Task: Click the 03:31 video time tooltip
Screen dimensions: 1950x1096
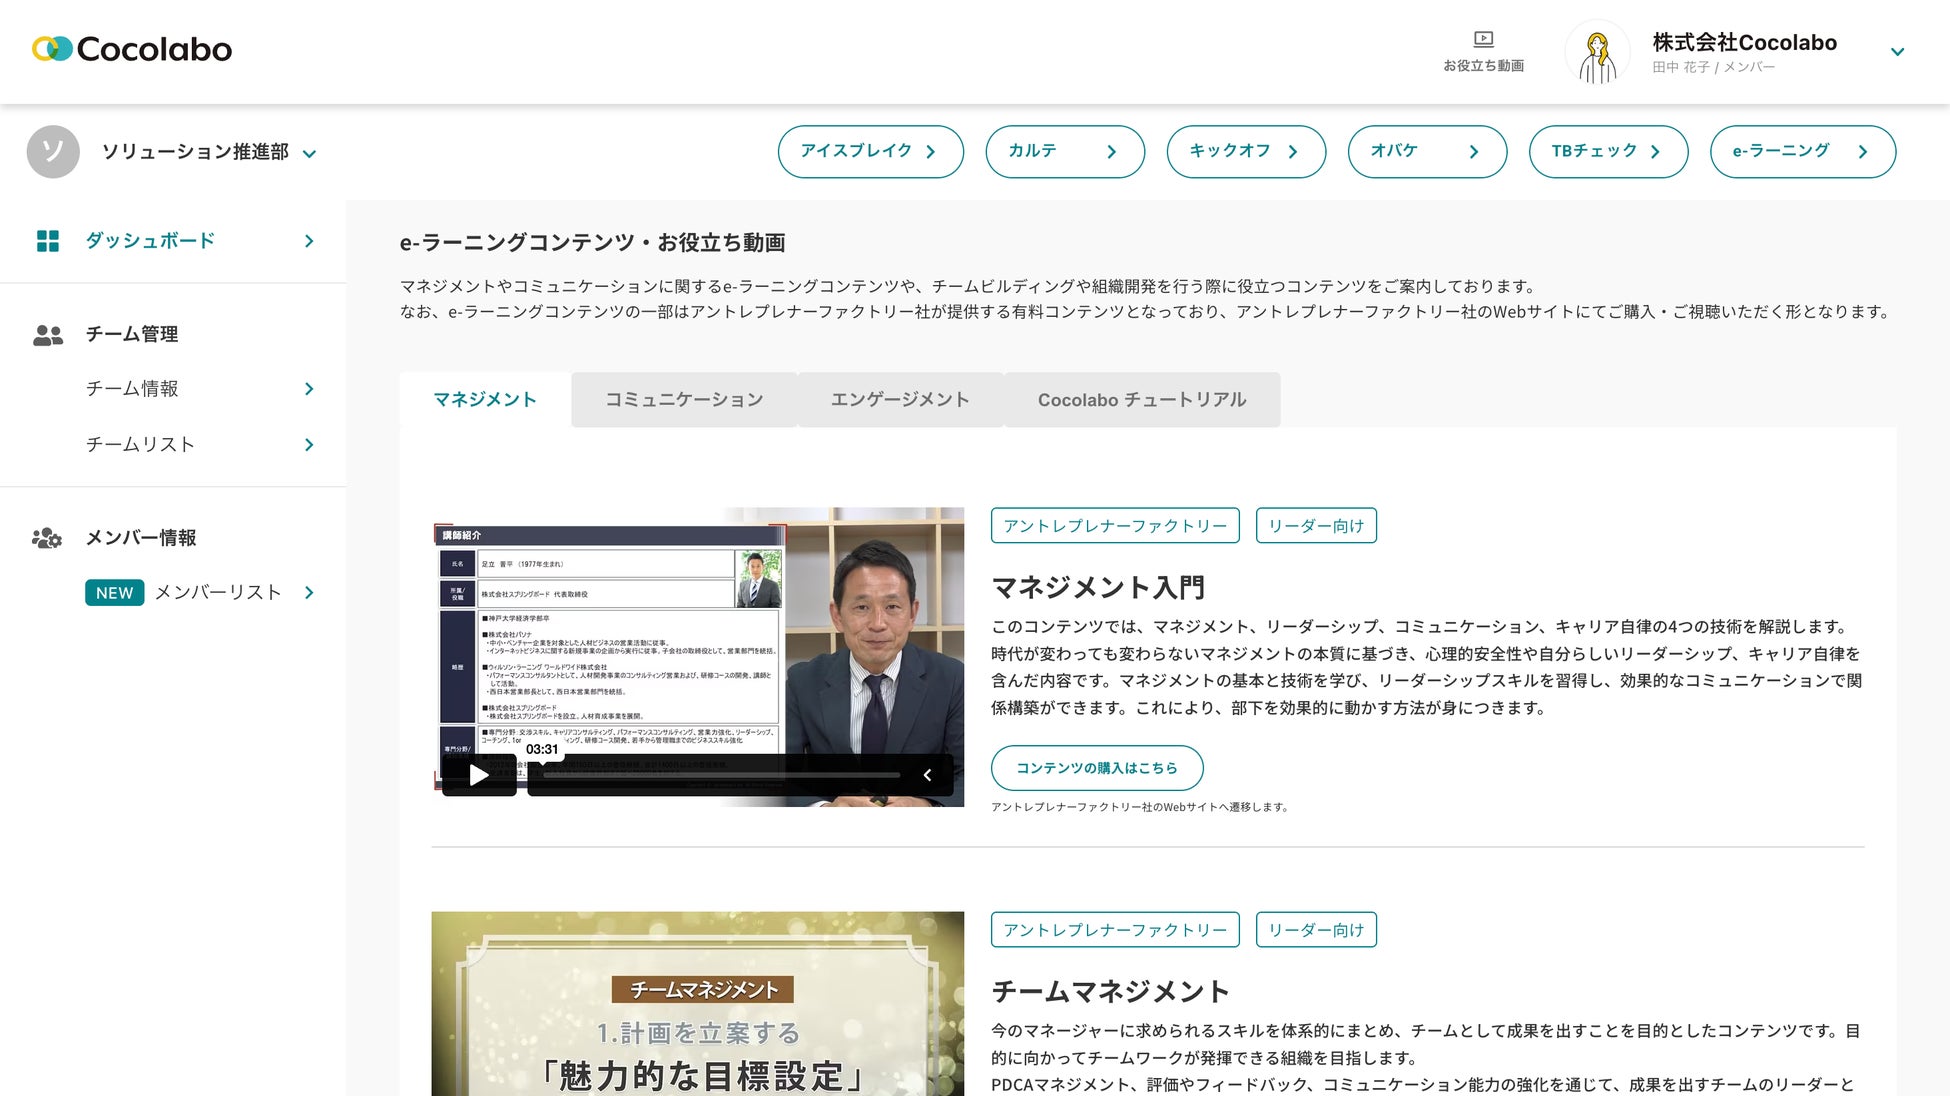Action: tap(542, 750)
